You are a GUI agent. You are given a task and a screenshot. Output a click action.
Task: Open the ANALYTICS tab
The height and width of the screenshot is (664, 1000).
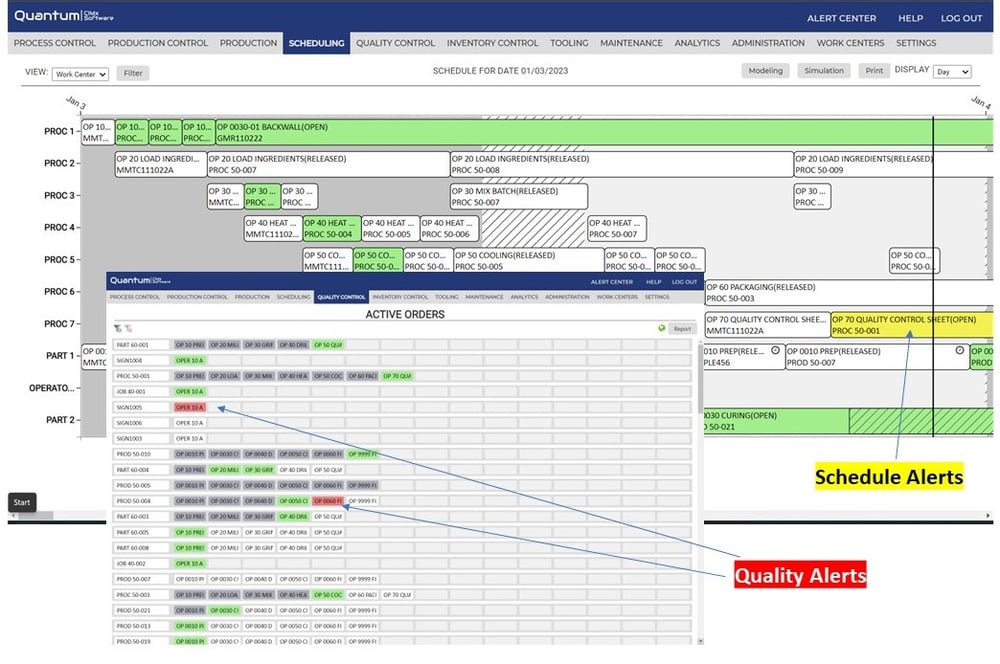point(697,43)
